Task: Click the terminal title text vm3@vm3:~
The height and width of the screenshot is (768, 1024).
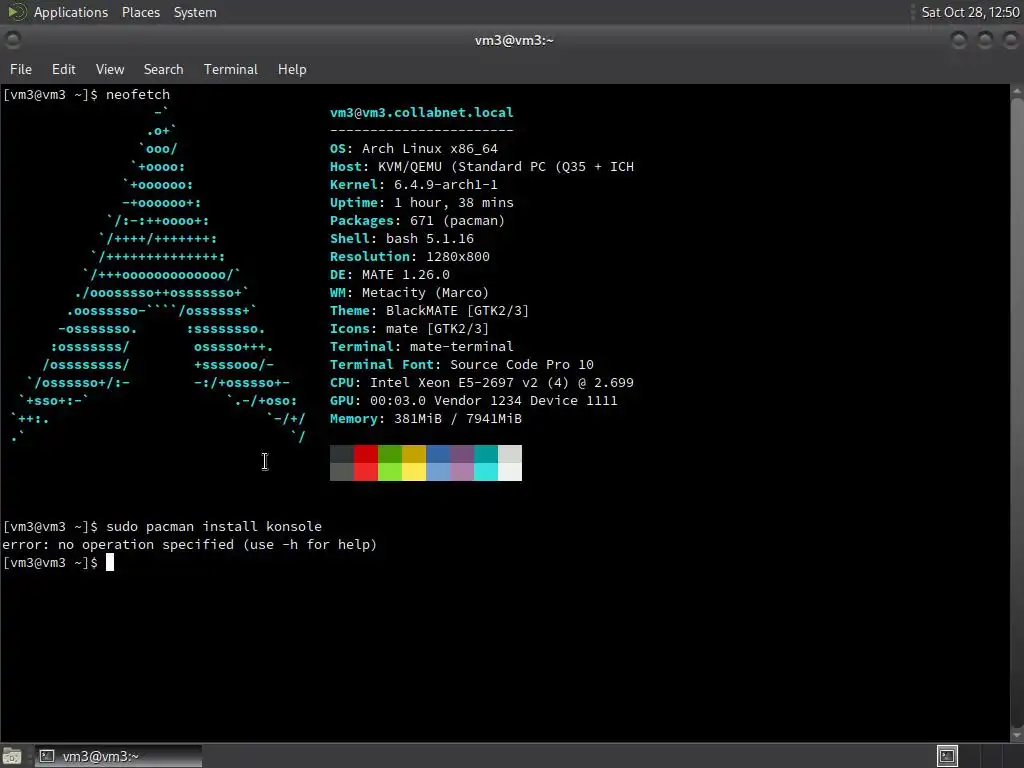Action: tap(514, 40)
